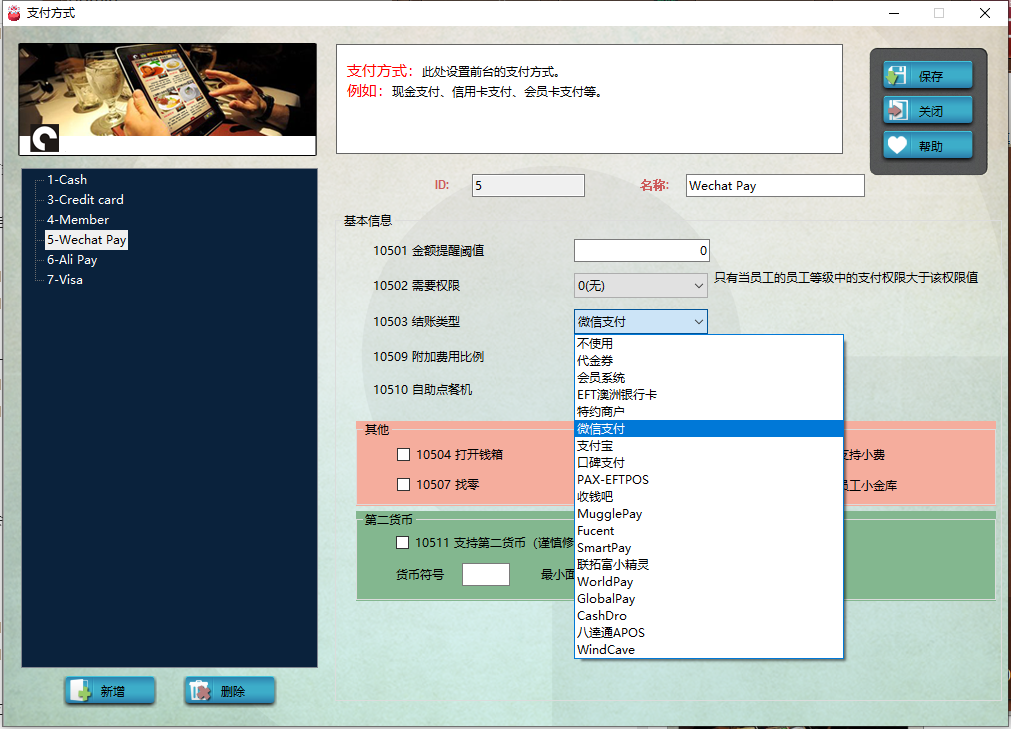The width and height of the screenshot is (1011, 729).
Task: Click the 10509 附加费用比例 label
Action: [428, 356]
